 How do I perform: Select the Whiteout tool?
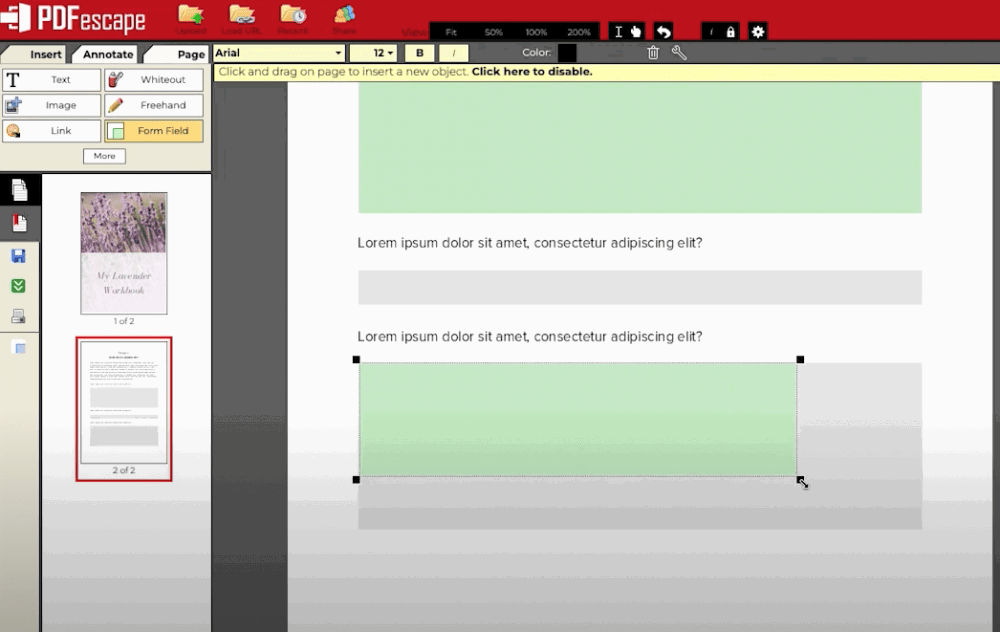click(x=153, y=80)
